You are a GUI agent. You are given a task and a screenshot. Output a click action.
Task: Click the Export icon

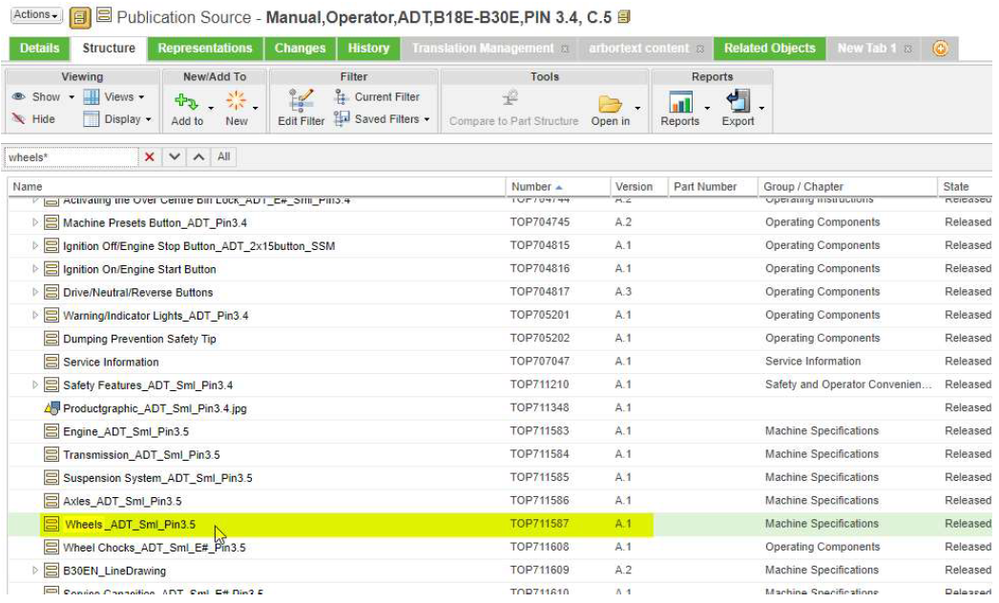coord(738,102)
